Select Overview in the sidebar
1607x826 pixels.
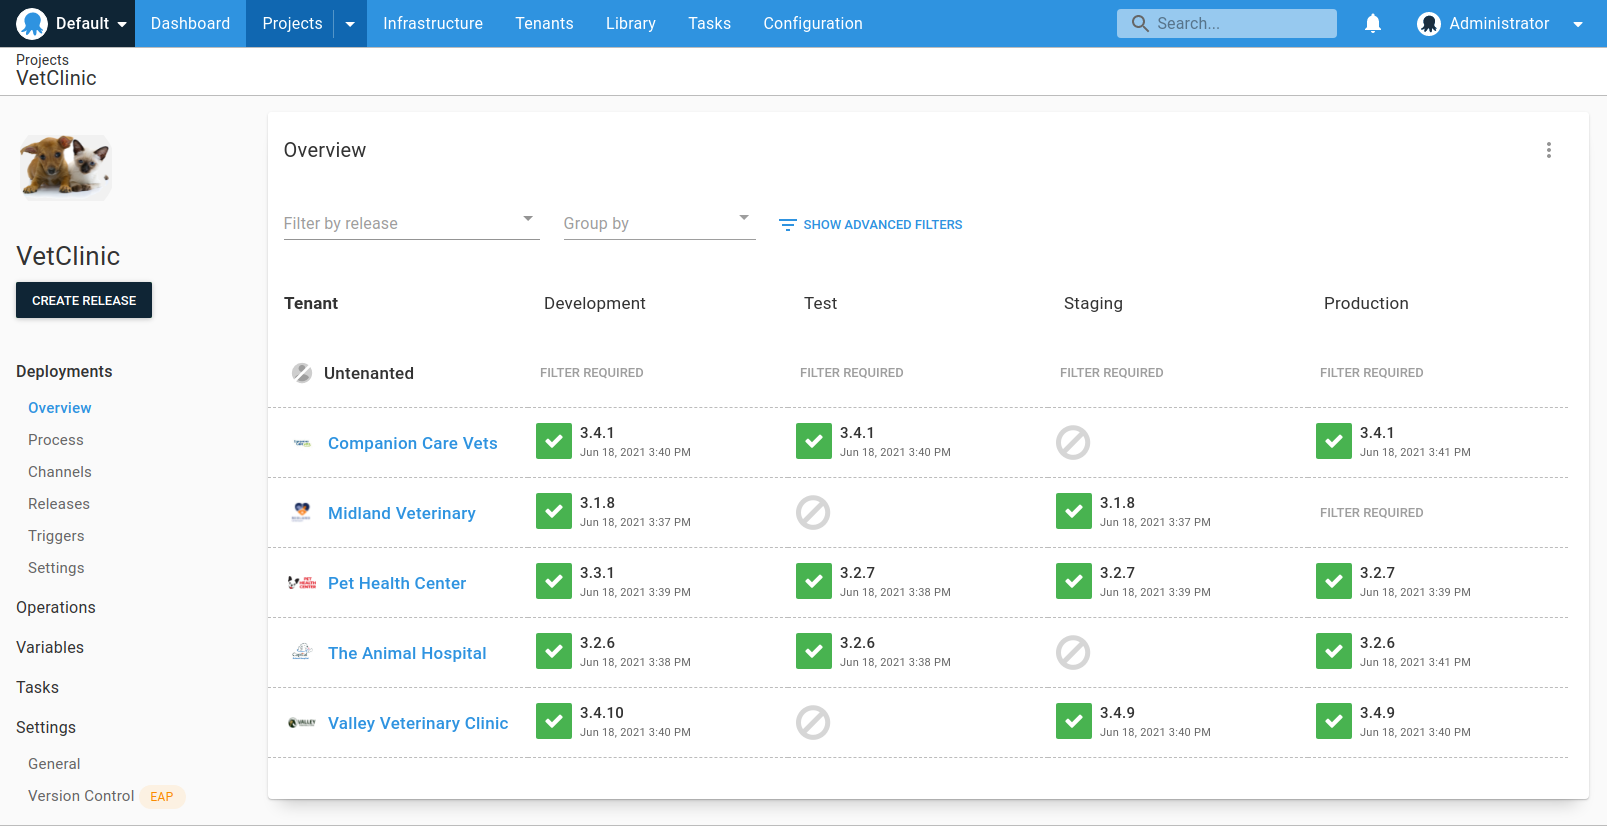[x=60, y=408]
